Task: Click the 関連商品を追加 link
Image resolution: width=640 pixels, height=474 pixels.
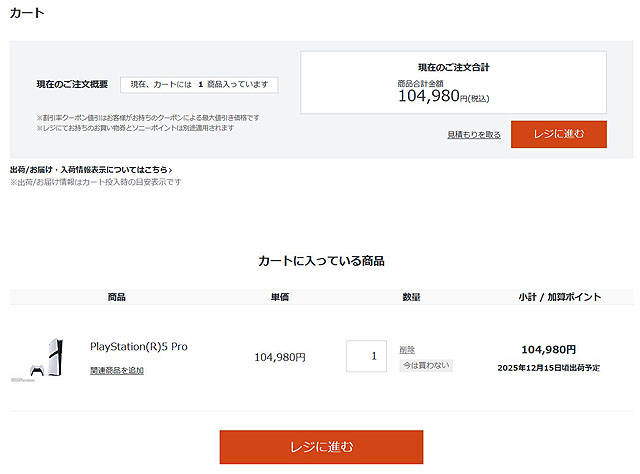Action: point(117,370)
